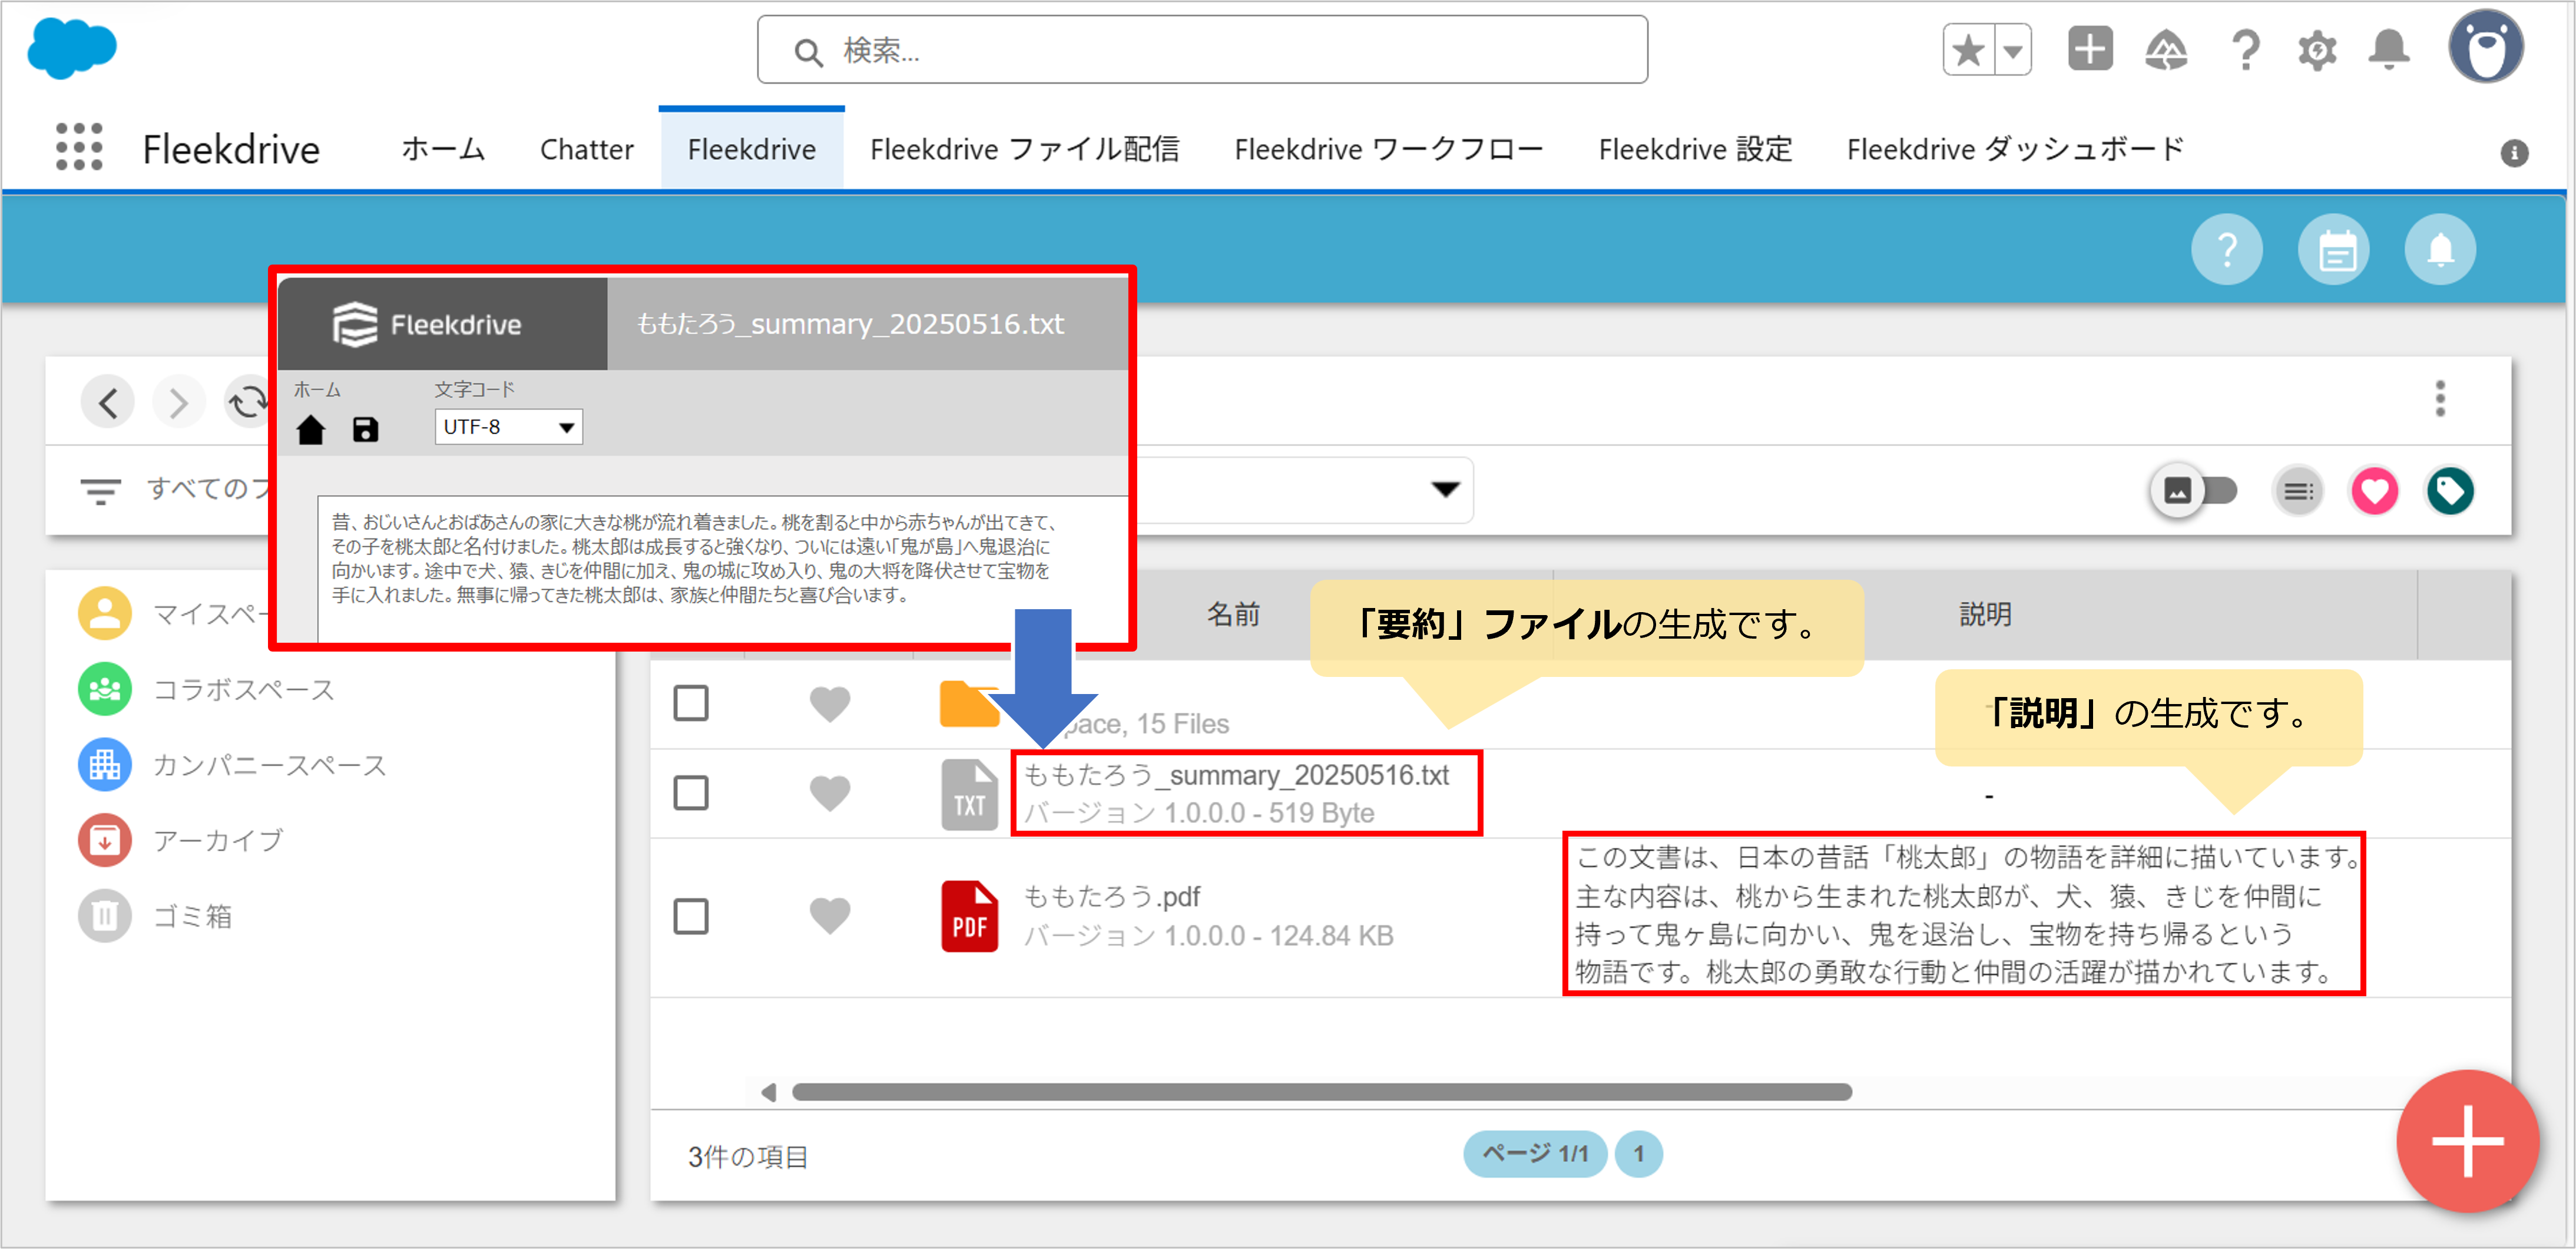Image resolution: width=2576 pixels, height=1249 pixels.
Task: Go to page 1 button
Action: (x=1638, y=1154)
